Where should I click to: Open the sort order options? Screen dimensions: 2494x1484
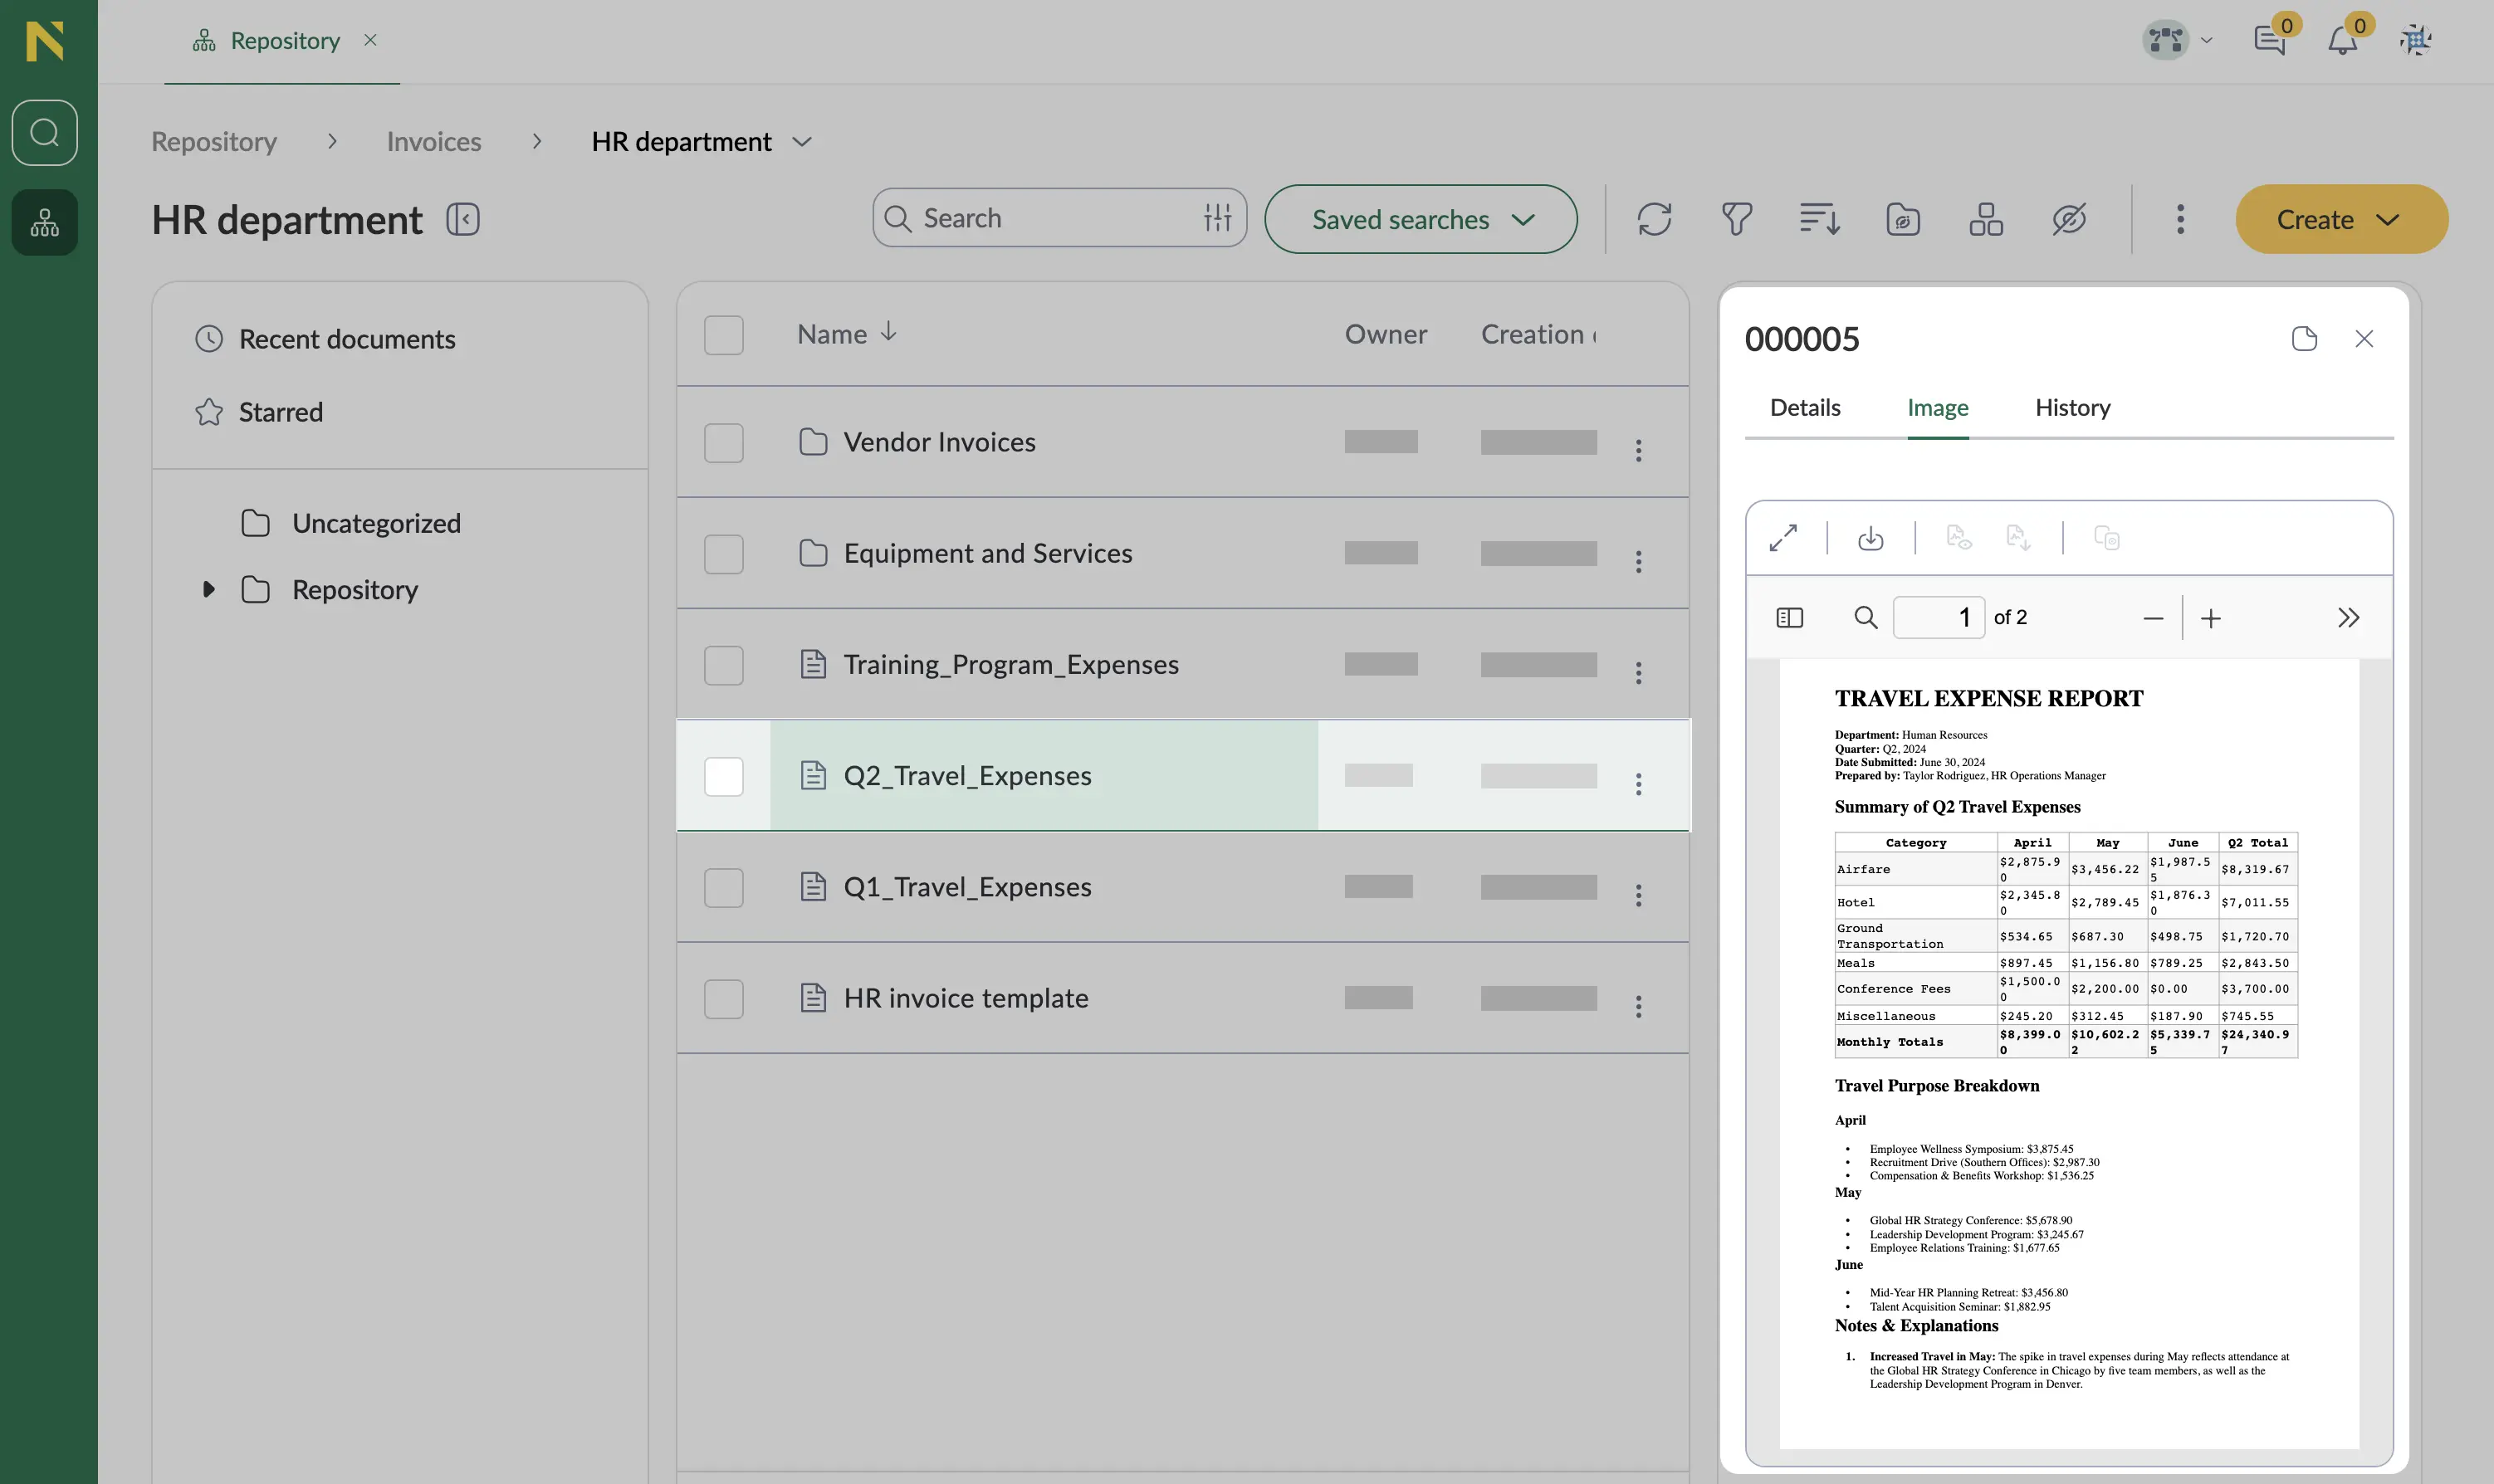coord(1820,219)
